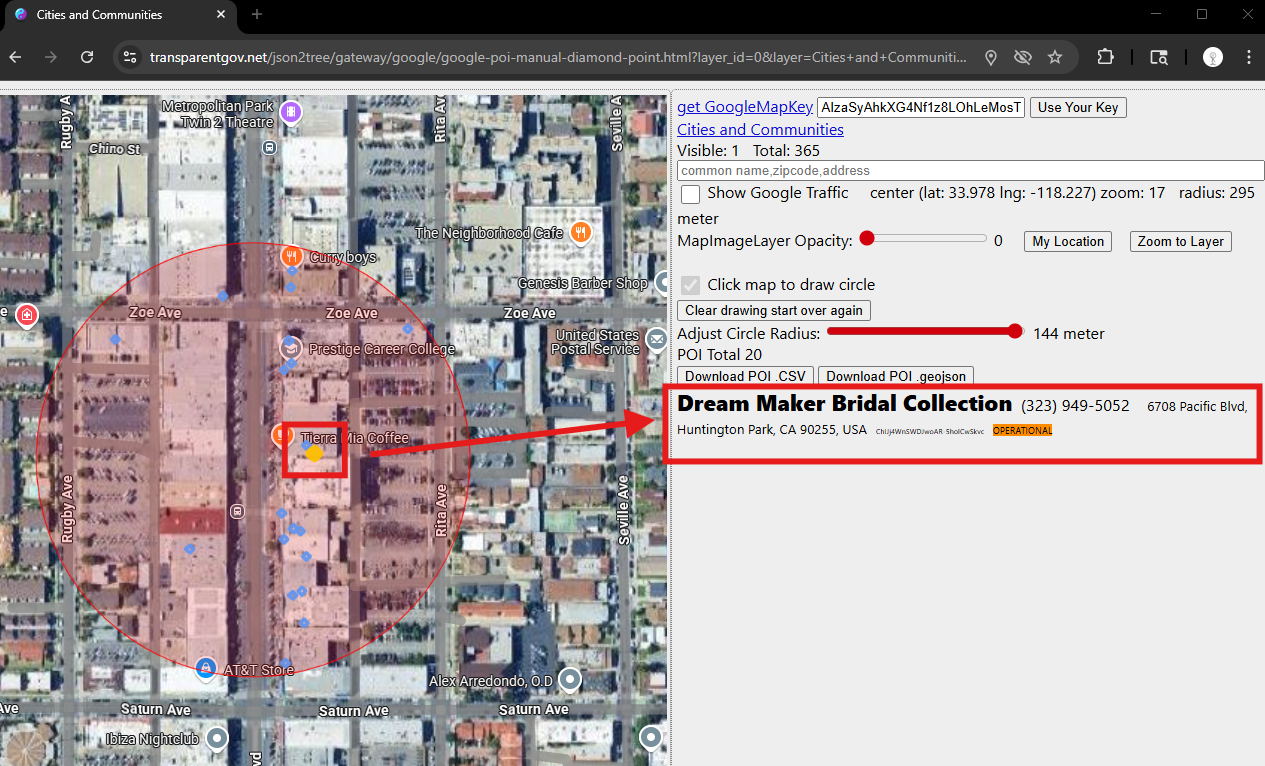The width and height of the screenshot is (1265, 766).
Task: Click the red hospital marker on map edge
Action: click(27, 315)
